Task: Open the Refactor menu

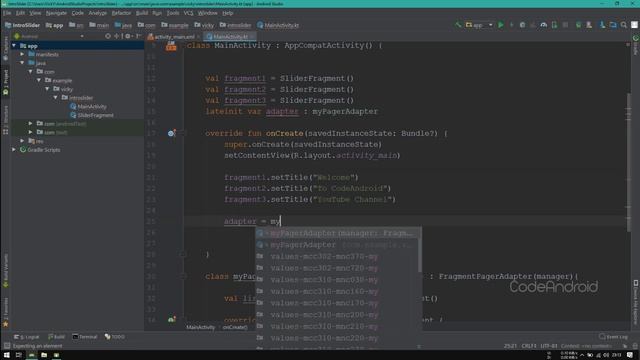Action: (121, 13)
